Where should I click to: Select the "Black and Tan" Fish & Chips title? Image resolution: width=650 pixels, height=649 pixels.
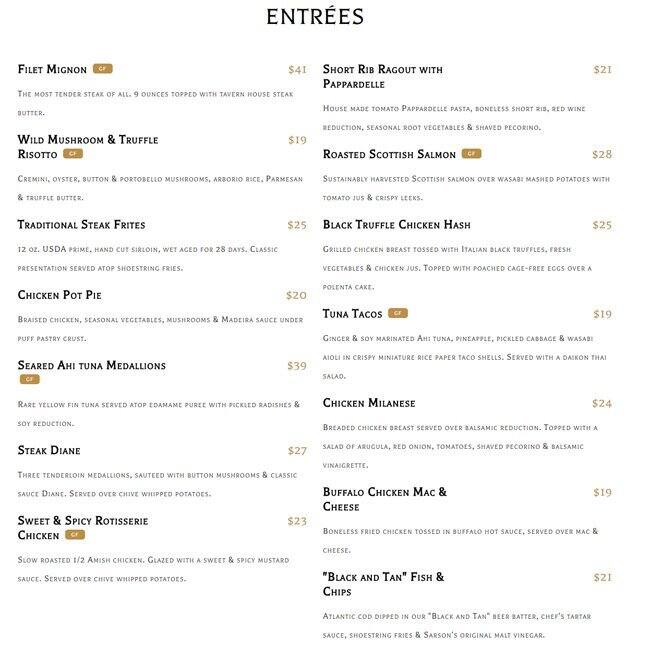[x=383, y=584]
